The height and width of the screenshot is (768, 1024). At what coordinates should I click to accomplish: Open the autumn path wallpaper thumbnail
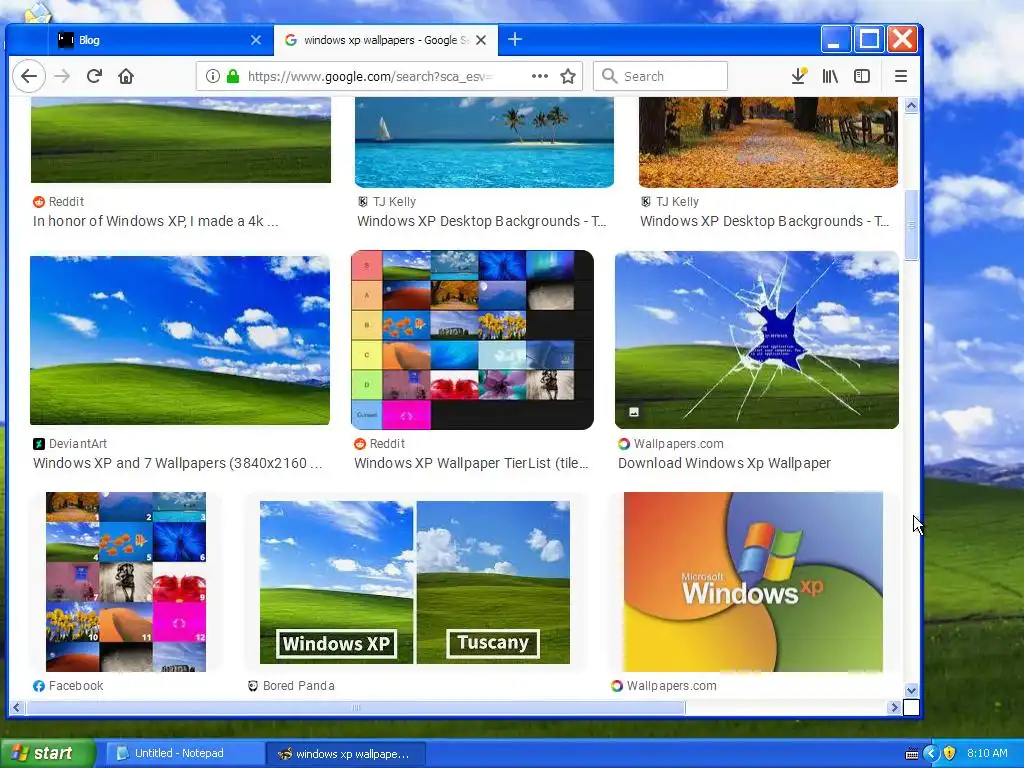768,142
